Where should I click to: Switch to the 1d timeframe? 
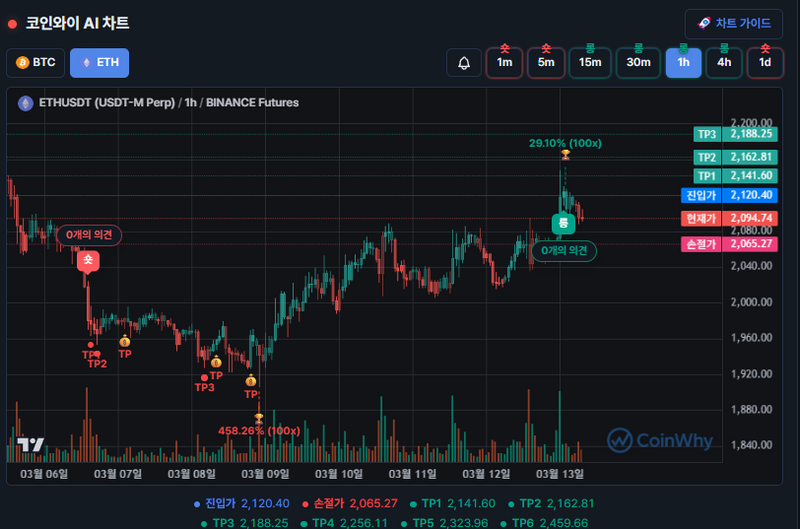tap(765, 62)
